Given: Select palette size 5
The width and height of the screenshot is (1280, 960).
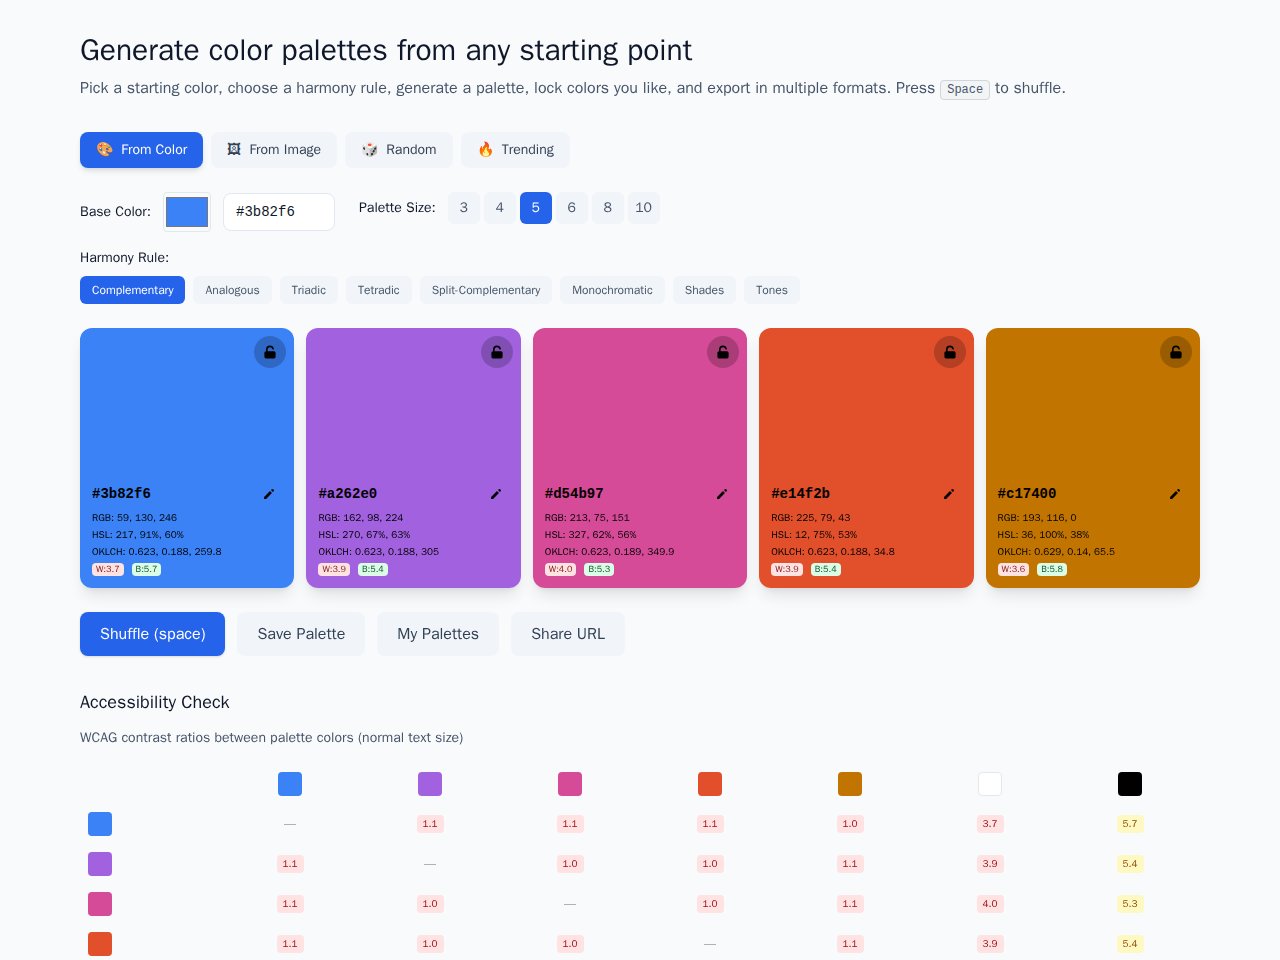Looking at the screenshot, I should point(536,208).
